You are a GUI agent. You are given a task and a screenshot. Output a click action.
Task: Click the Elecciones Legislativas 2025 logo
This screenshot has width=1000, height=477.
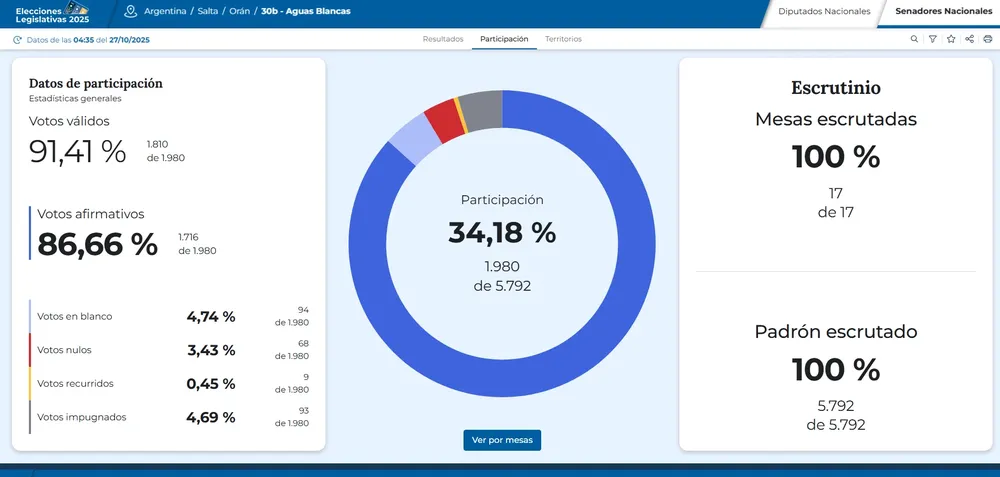pyautogui.click(x=52, y=12)
